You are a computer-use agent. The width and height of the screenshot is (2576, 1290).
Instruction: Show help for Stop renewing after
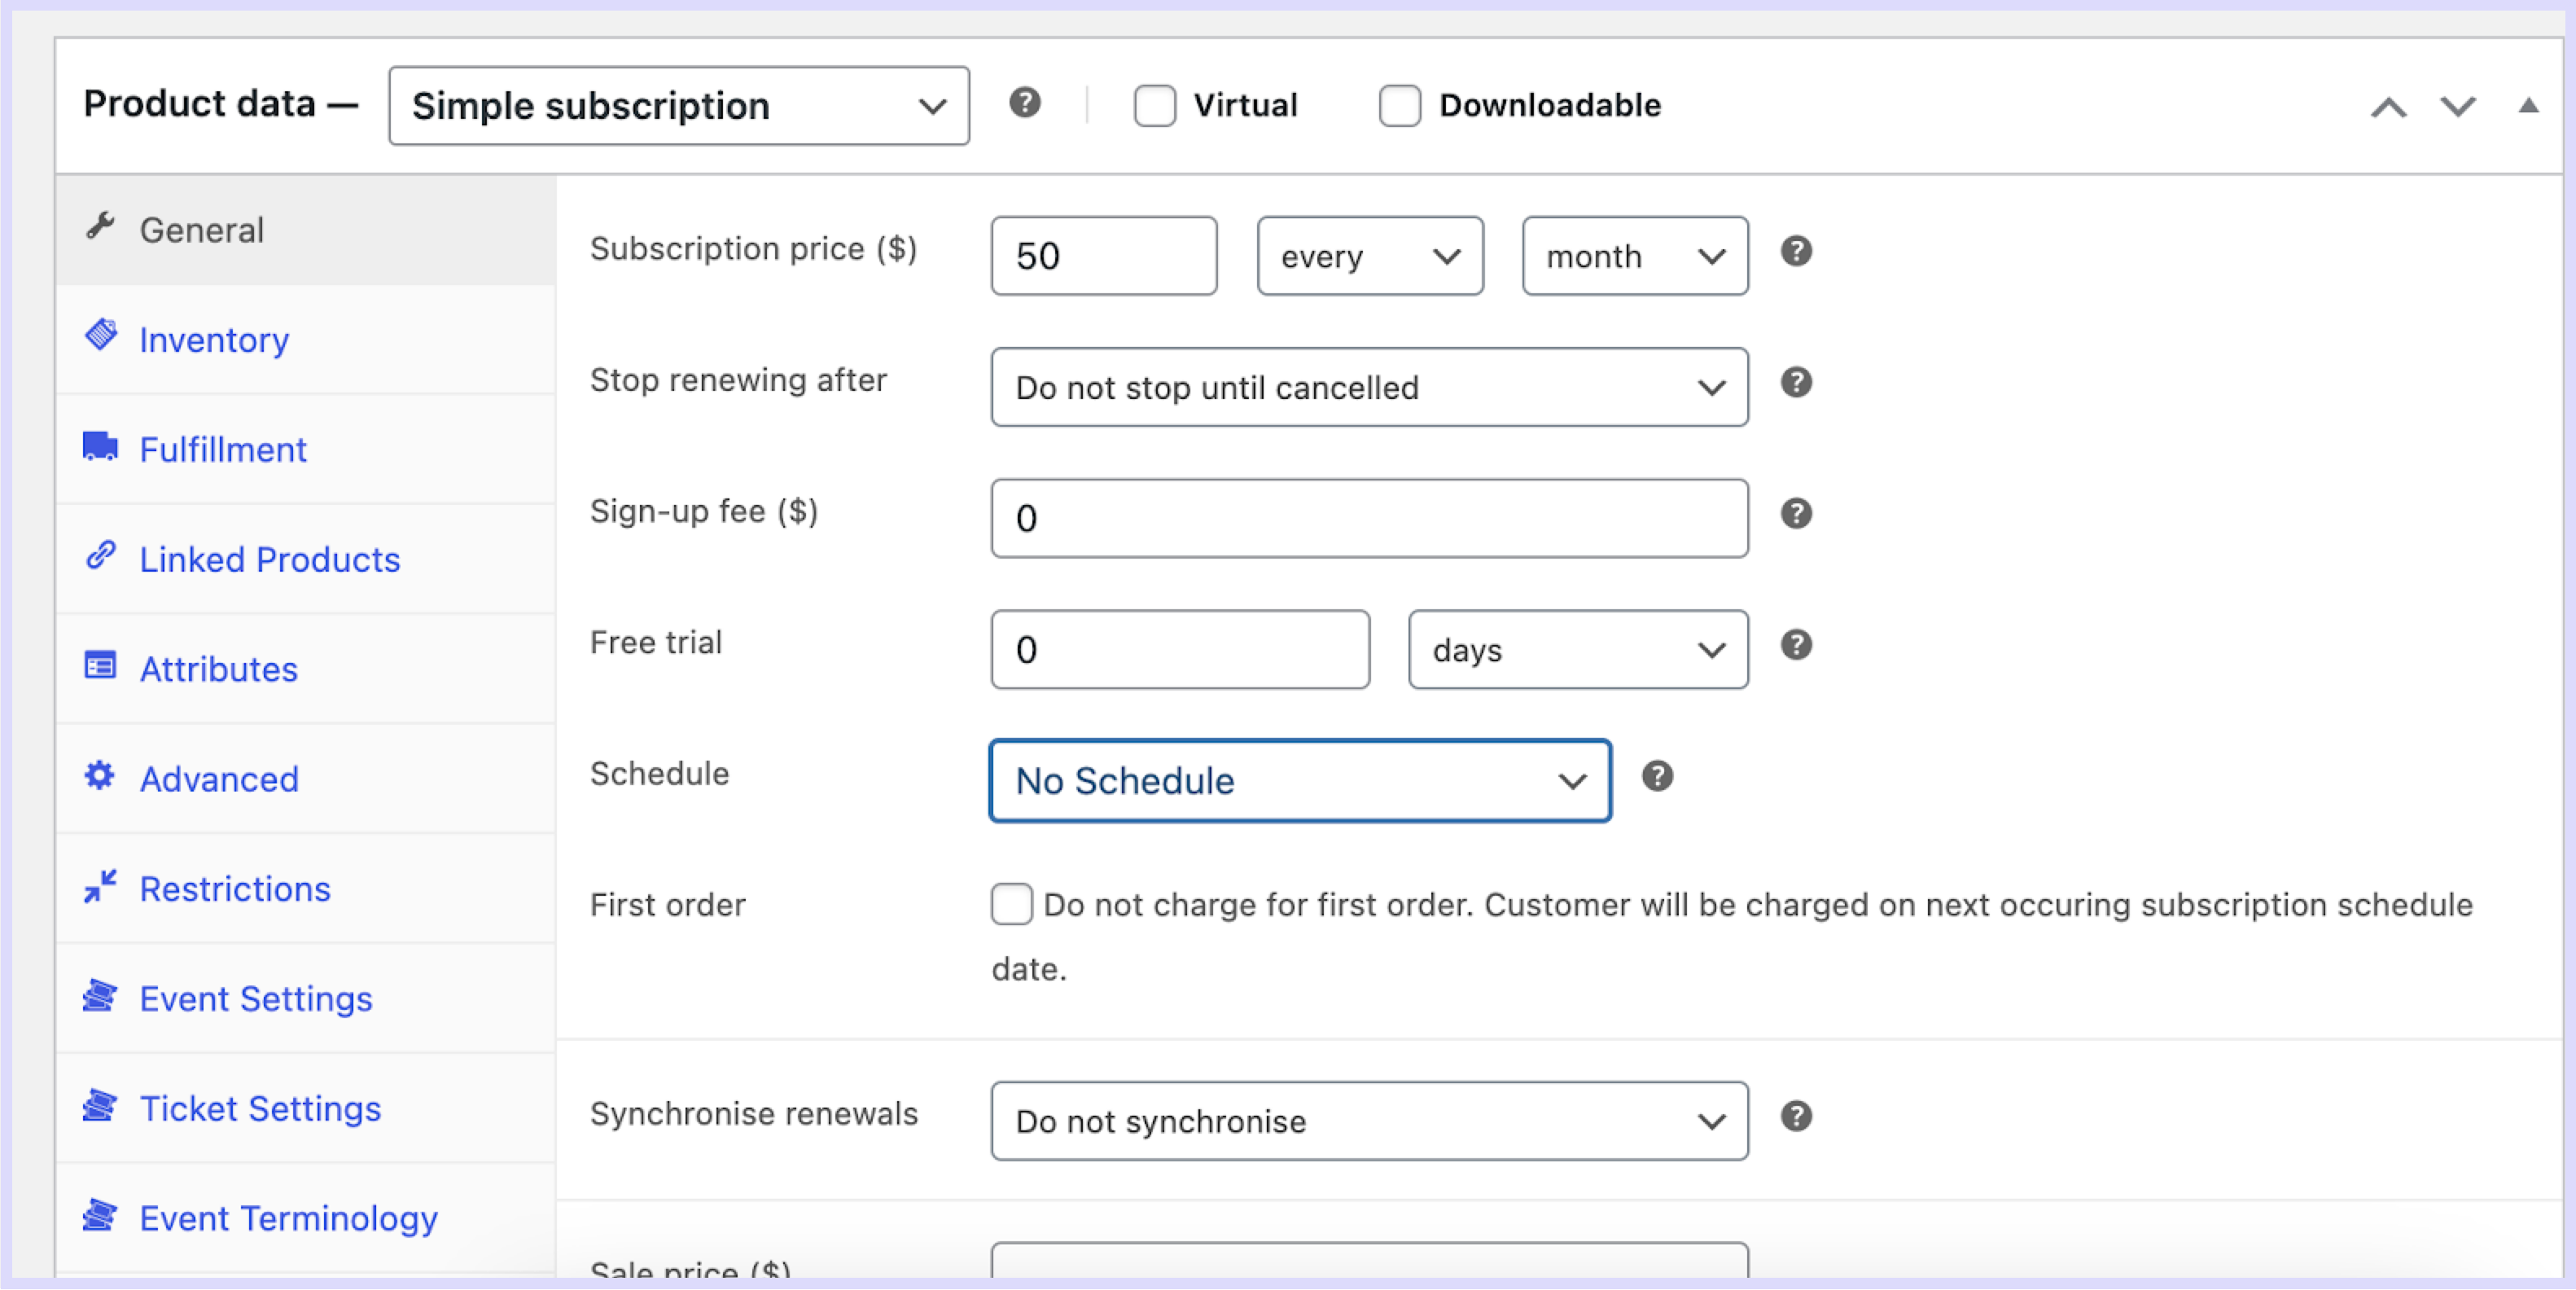1797,382
